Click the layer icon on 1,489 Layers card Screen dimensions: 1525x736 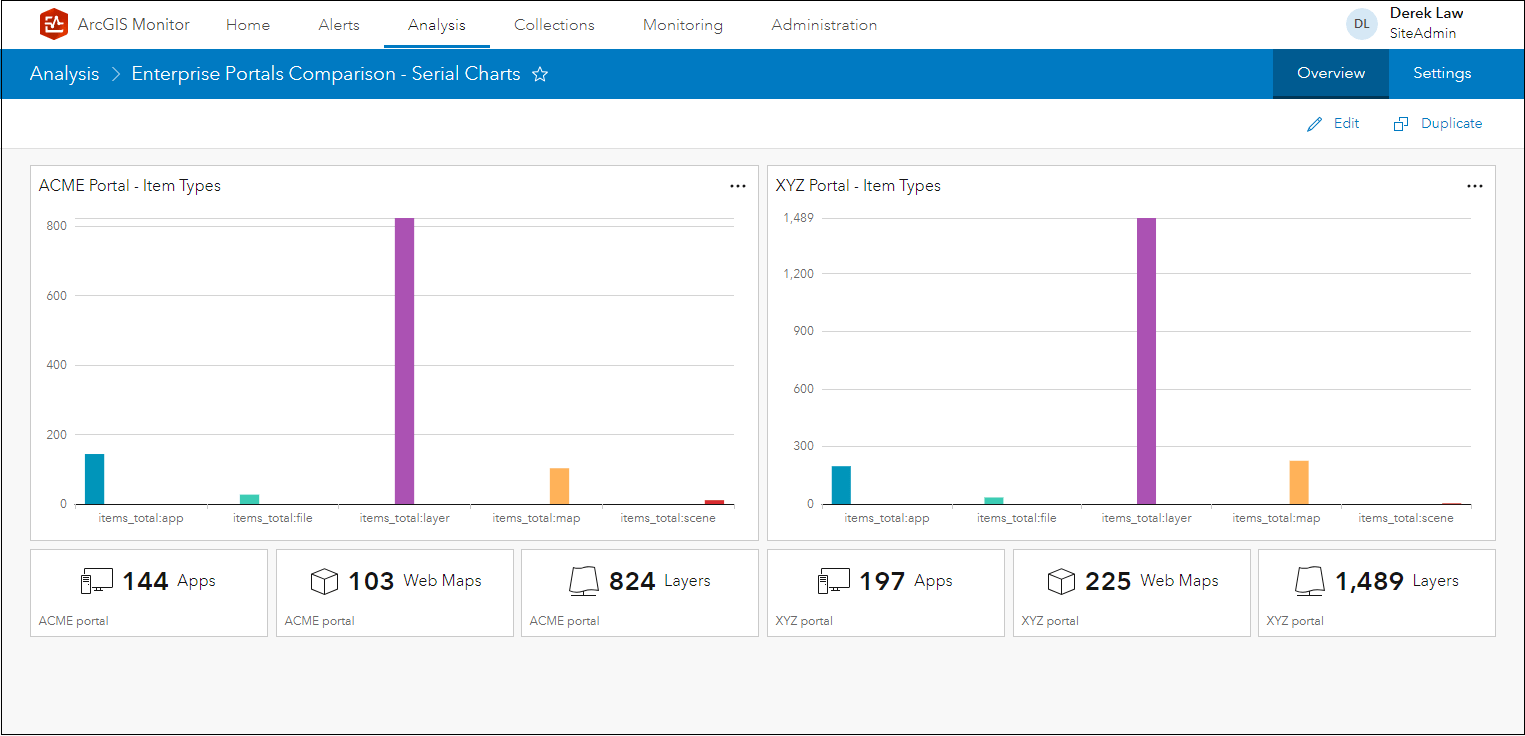click(1310, 581)
